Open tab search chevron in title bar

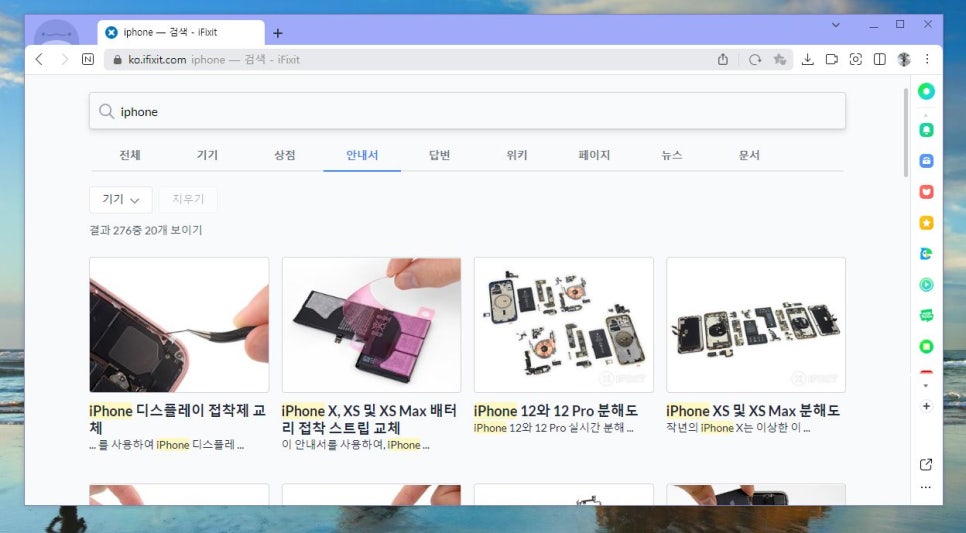pos(835,25)
